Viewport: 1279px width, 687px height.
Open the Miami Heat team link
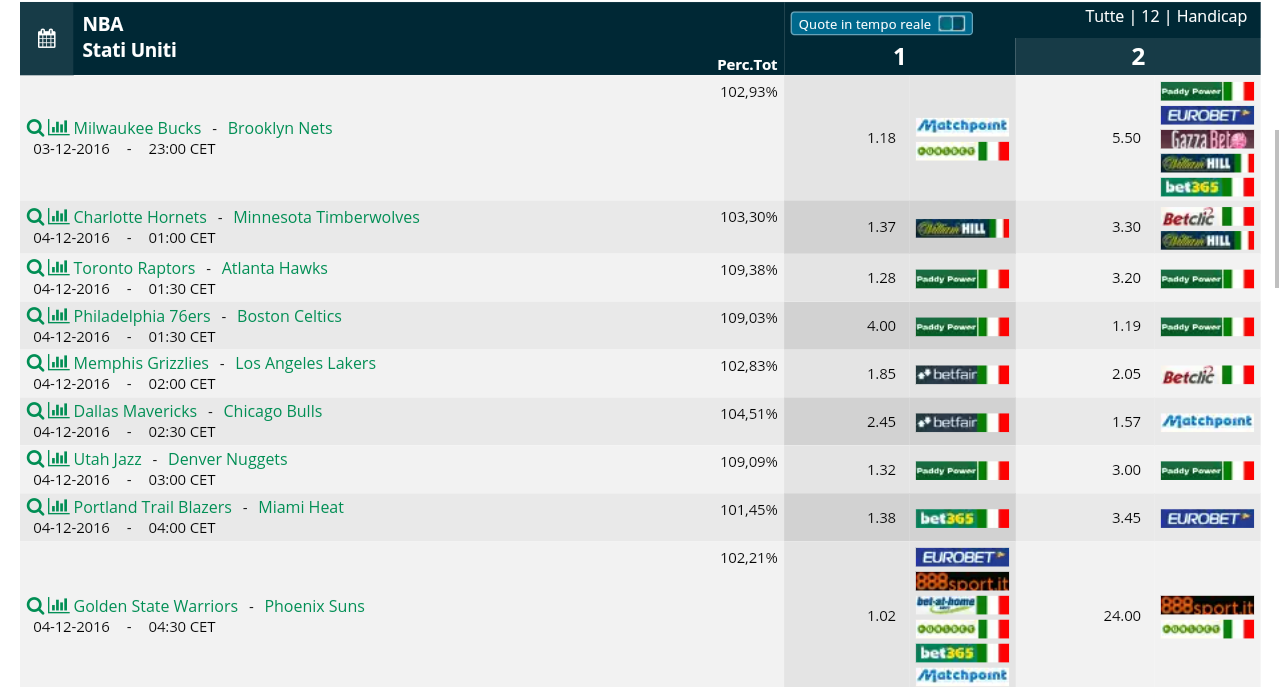pyautogui.click(x=301, y=507)
